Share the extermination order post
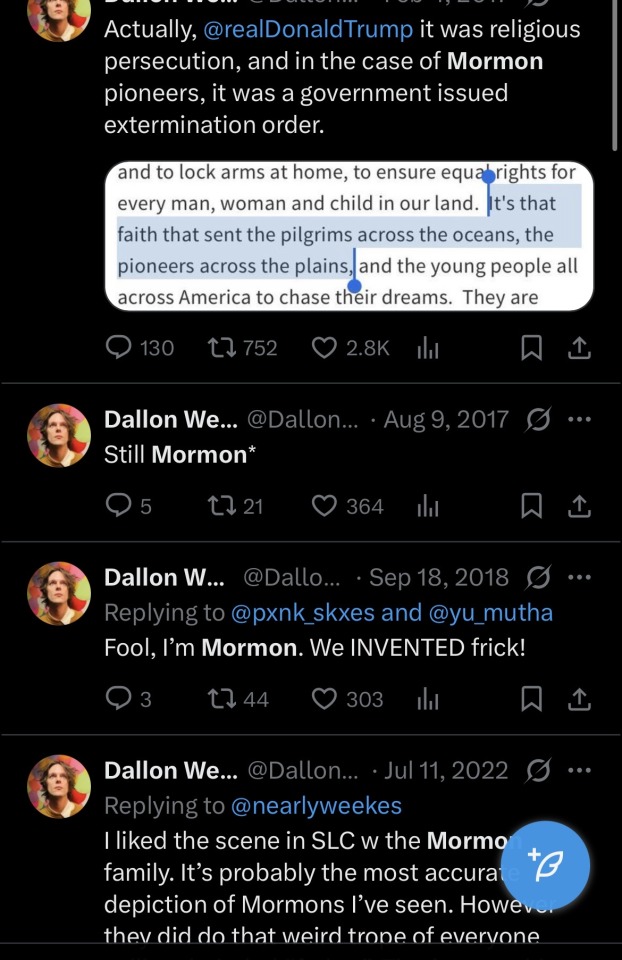Viewport: 622px width, 960px height. [579, 348]
